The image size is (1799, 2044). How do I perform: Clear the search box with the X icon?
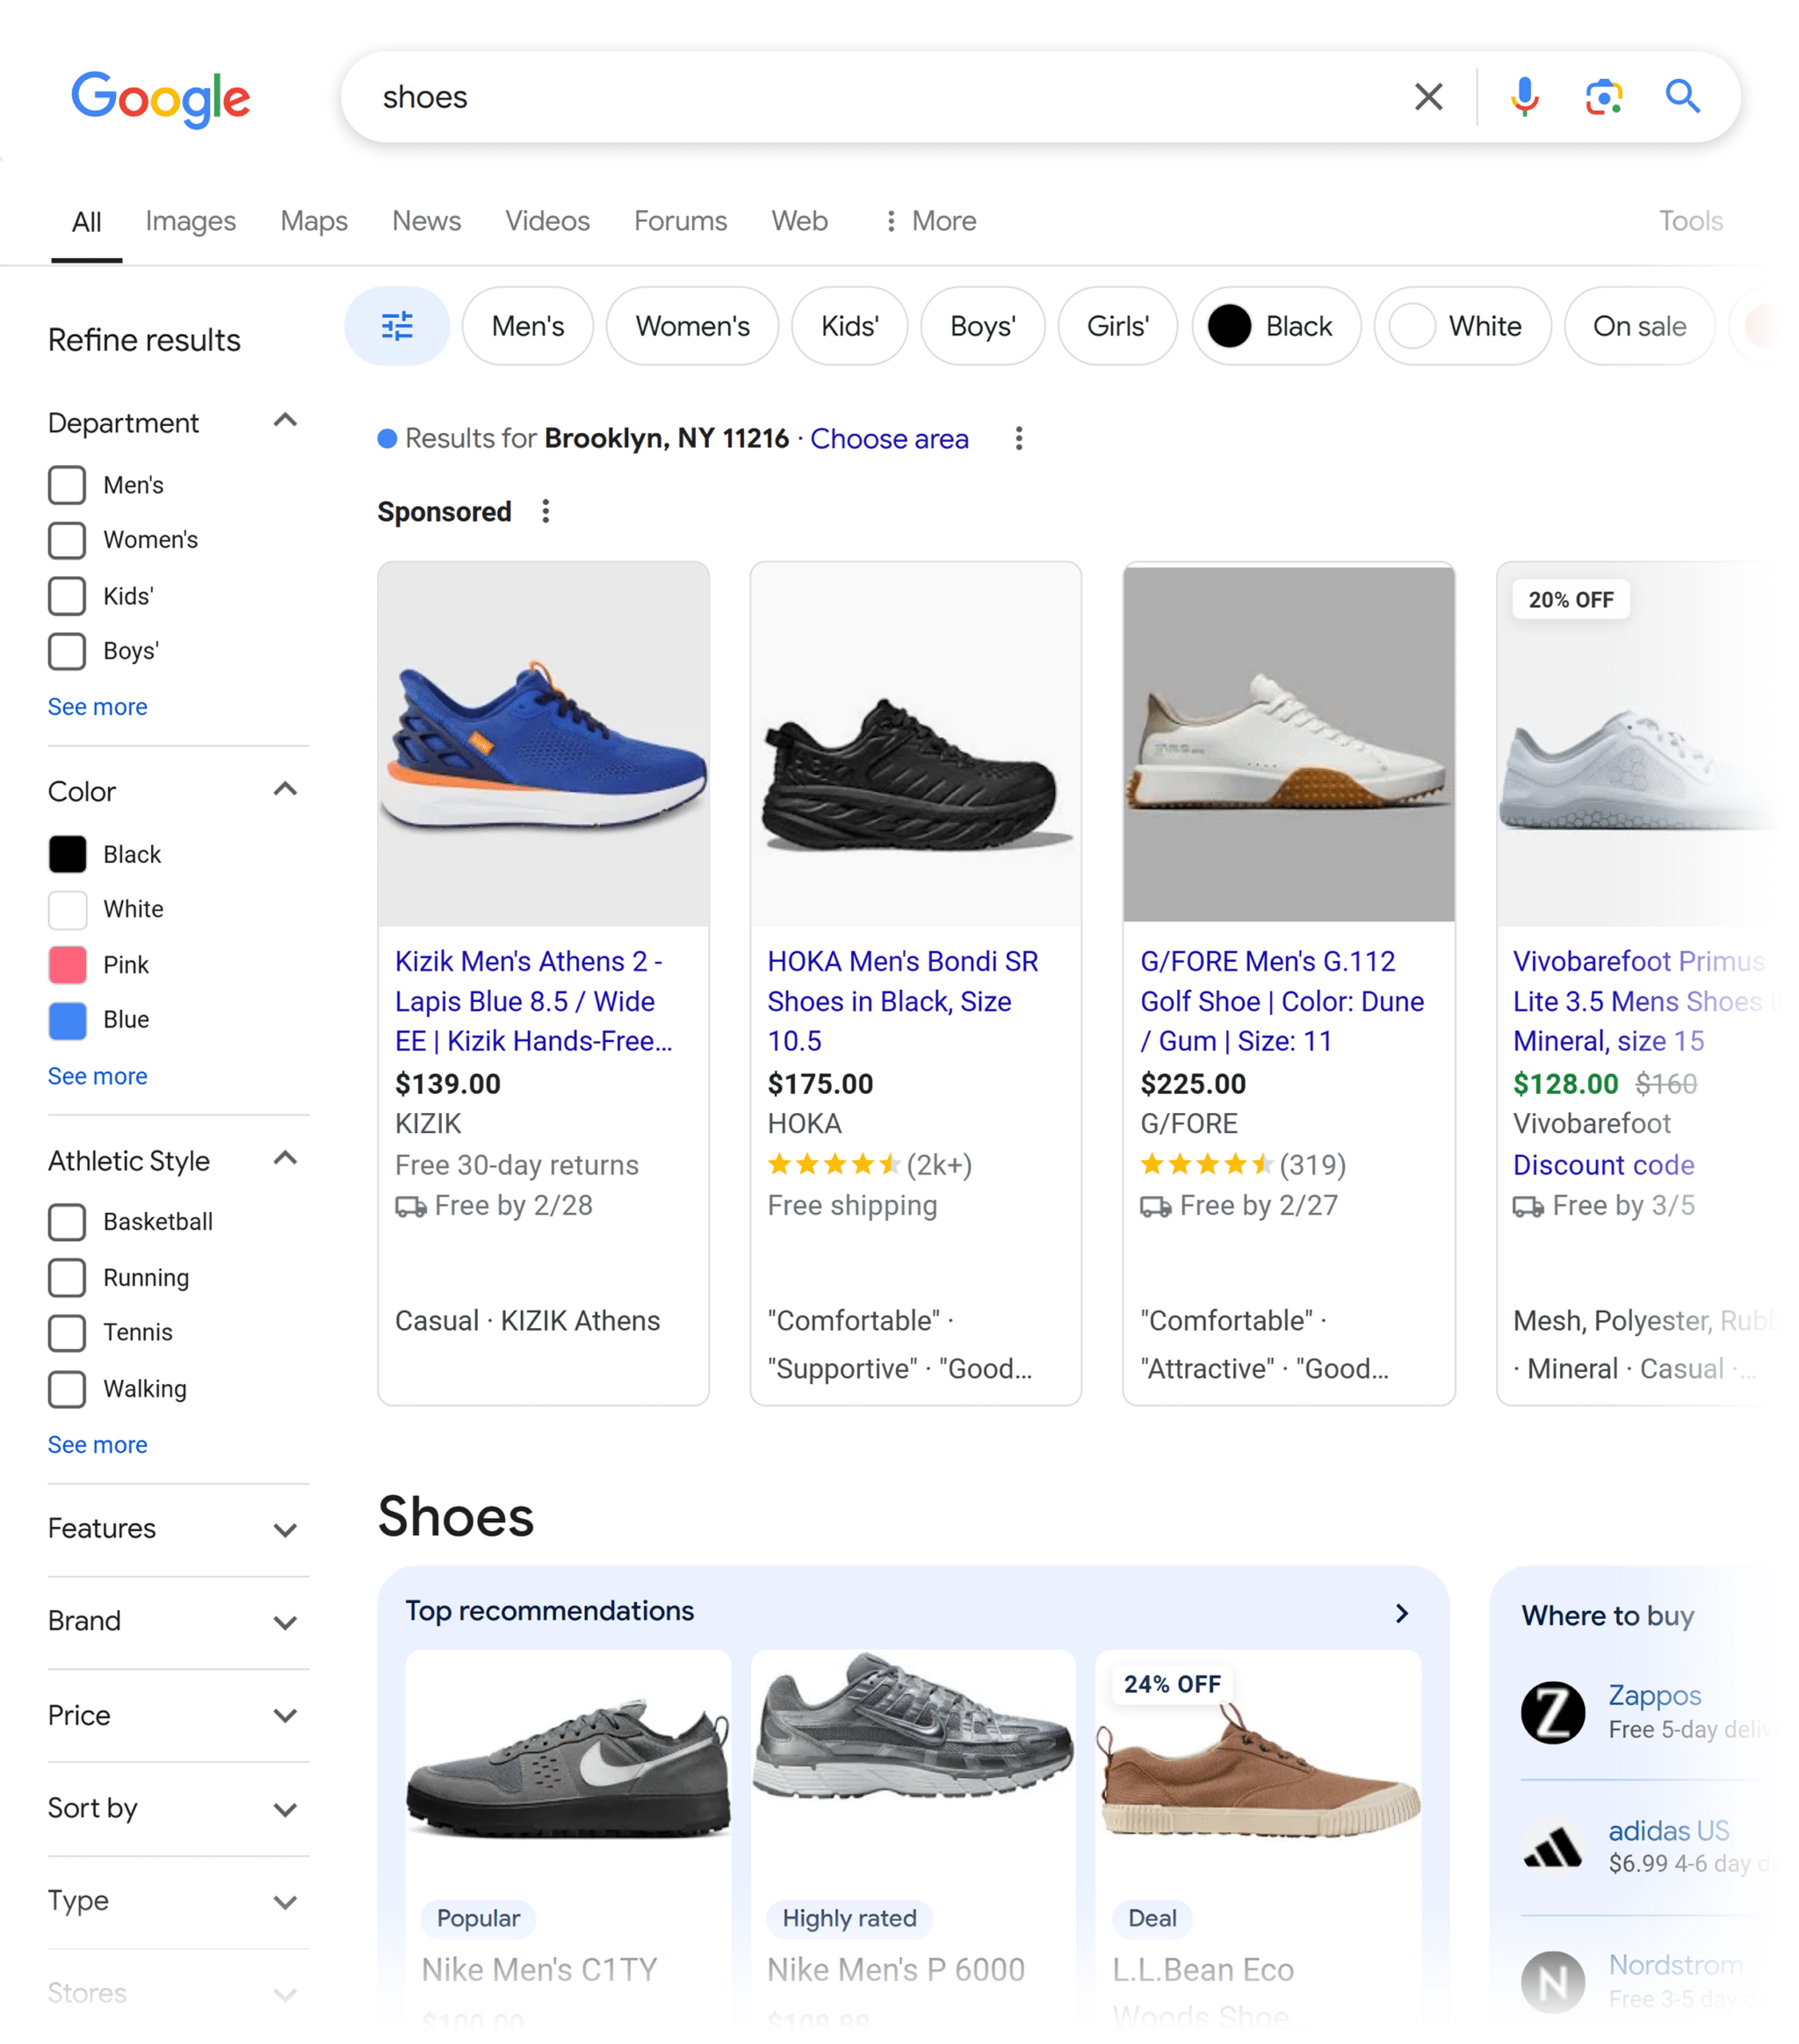(x=1428, y=97)
